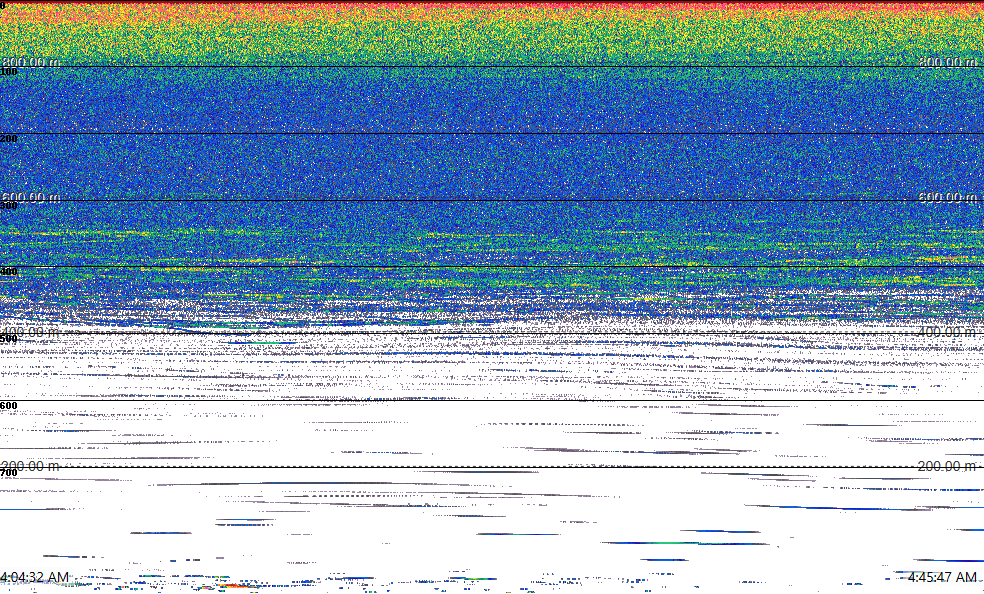
Task: Select the bold 100 depth label
Action: [9, 72]
